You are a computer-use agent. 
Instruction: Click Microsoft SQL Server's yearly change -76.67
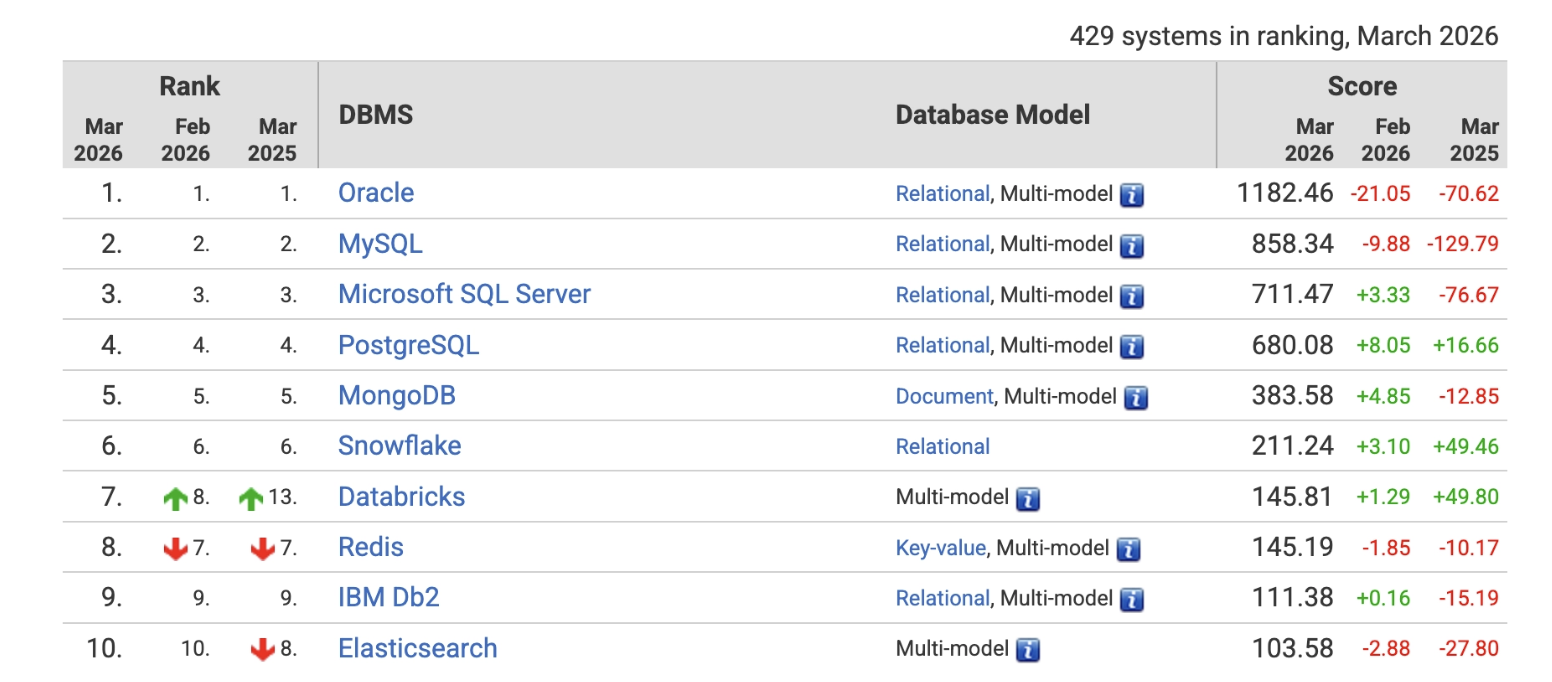[1469, 295]
